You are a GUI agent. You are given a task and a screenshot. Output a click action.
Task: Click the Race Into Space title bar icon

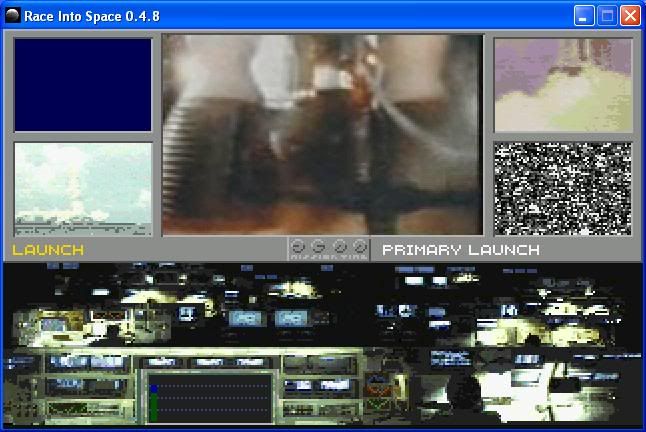click(x=13, y=16)
